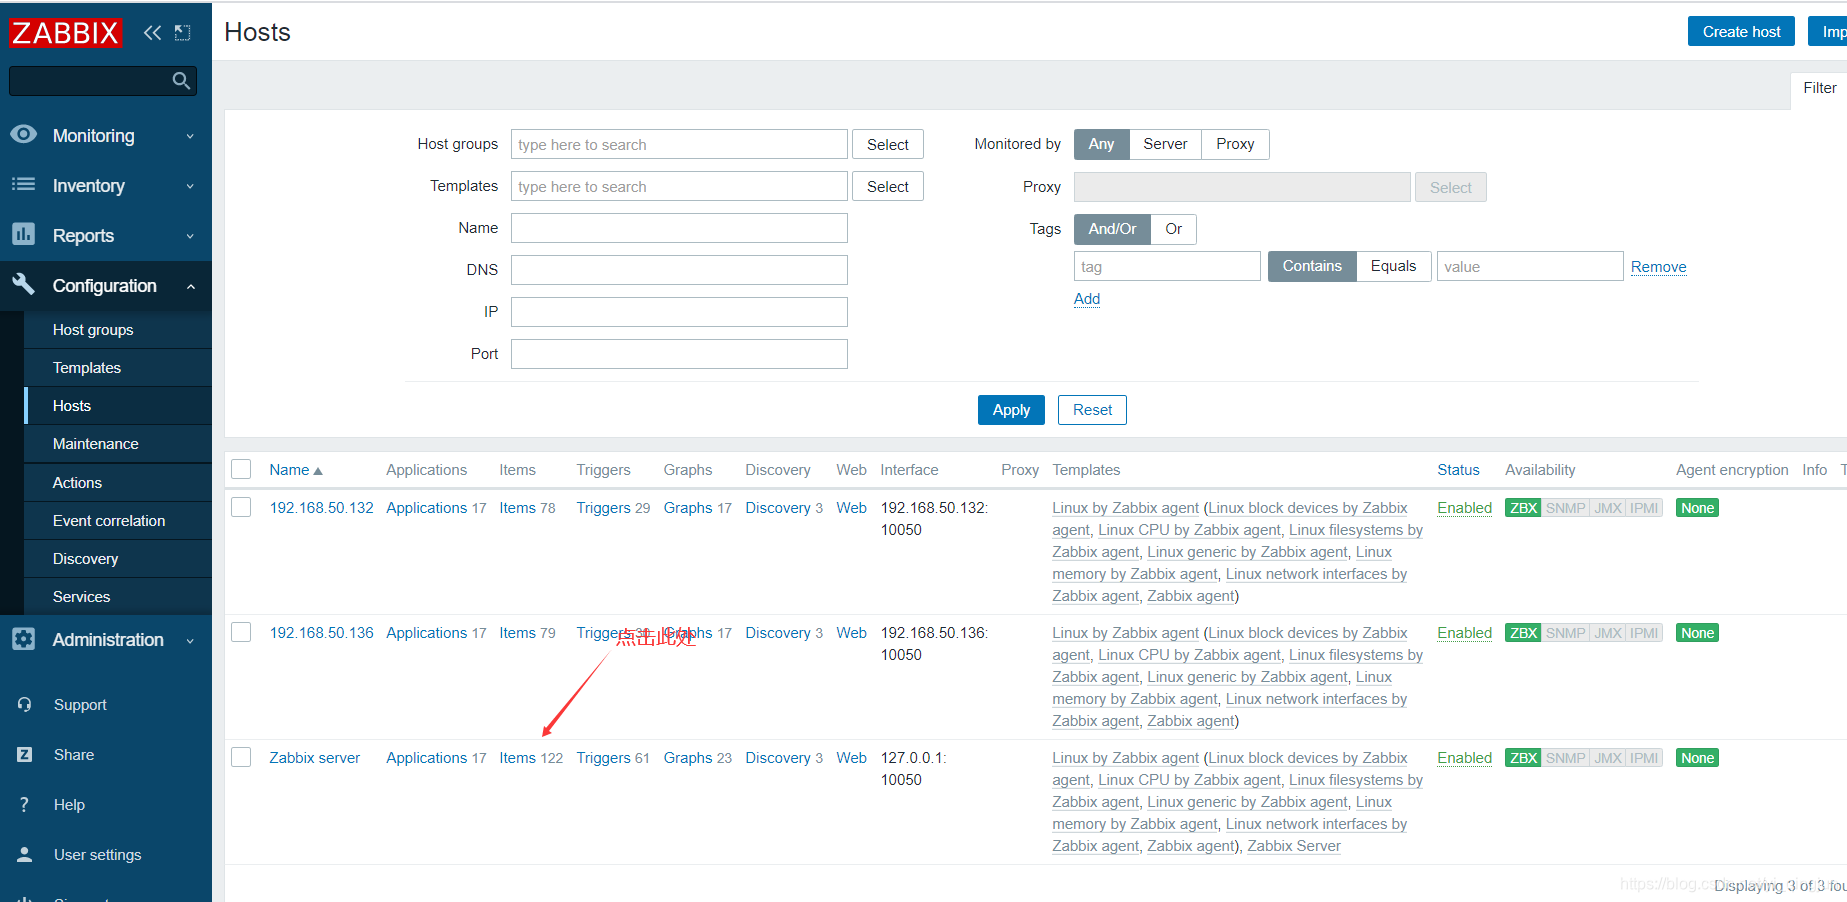Click the Create host button

click(1741, 32)
